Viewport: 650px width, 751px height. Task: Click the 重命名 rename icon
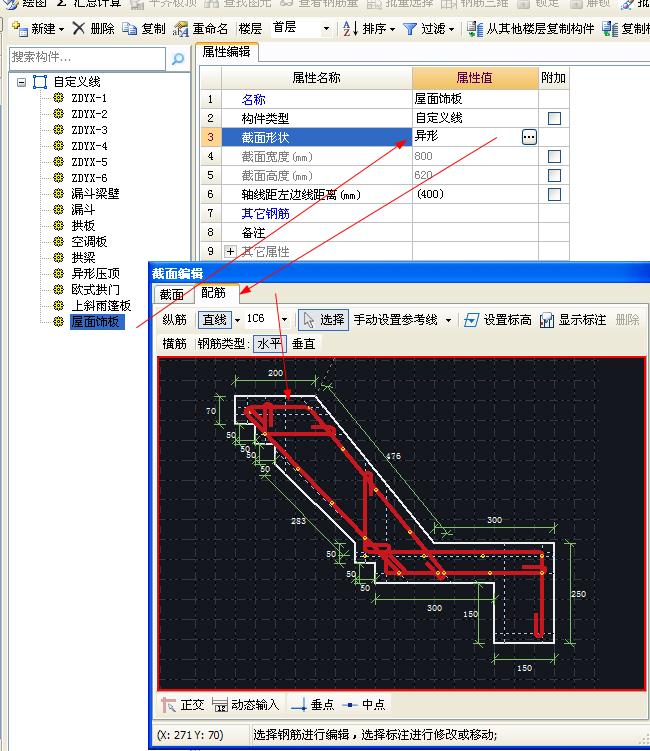tap(181, 29)
